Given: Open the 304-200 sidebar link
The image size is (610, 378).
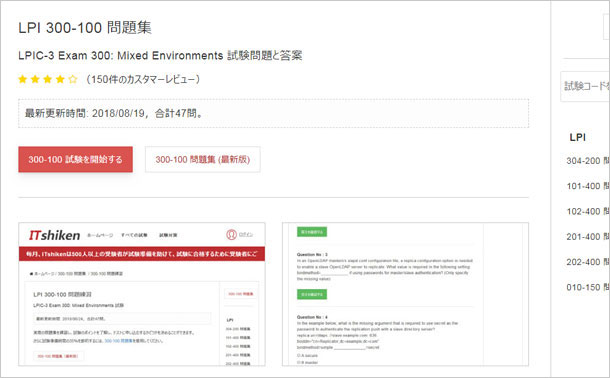Looking at the screenshot, I should coord(587,161).
